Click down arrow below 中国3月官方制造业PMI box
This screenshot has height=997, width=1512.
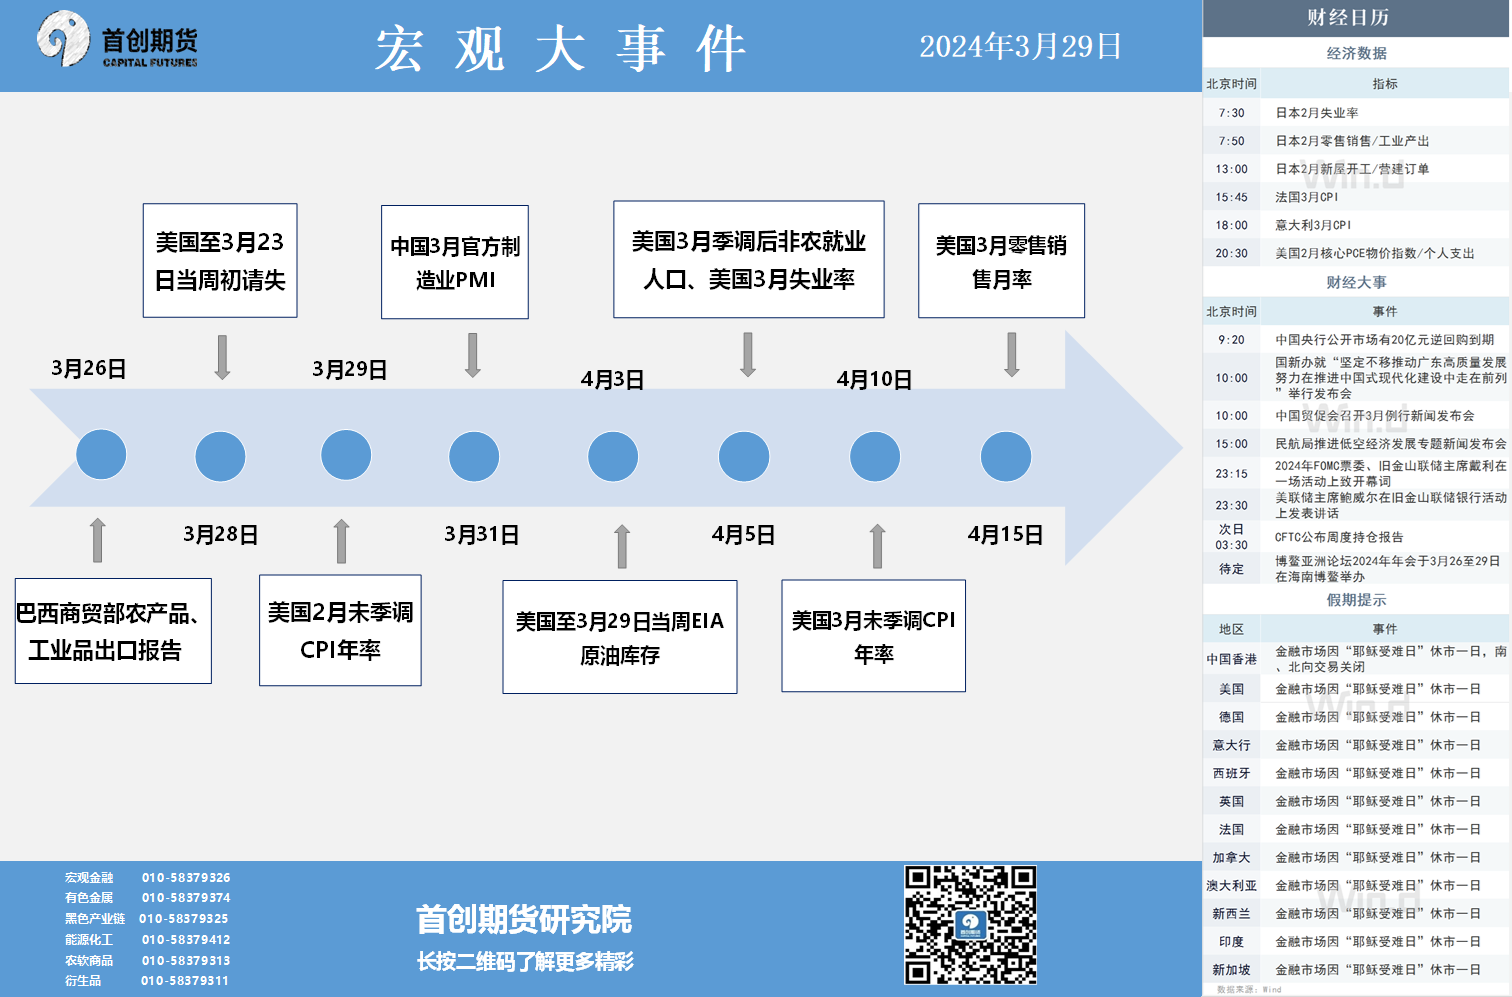point(473,355)
